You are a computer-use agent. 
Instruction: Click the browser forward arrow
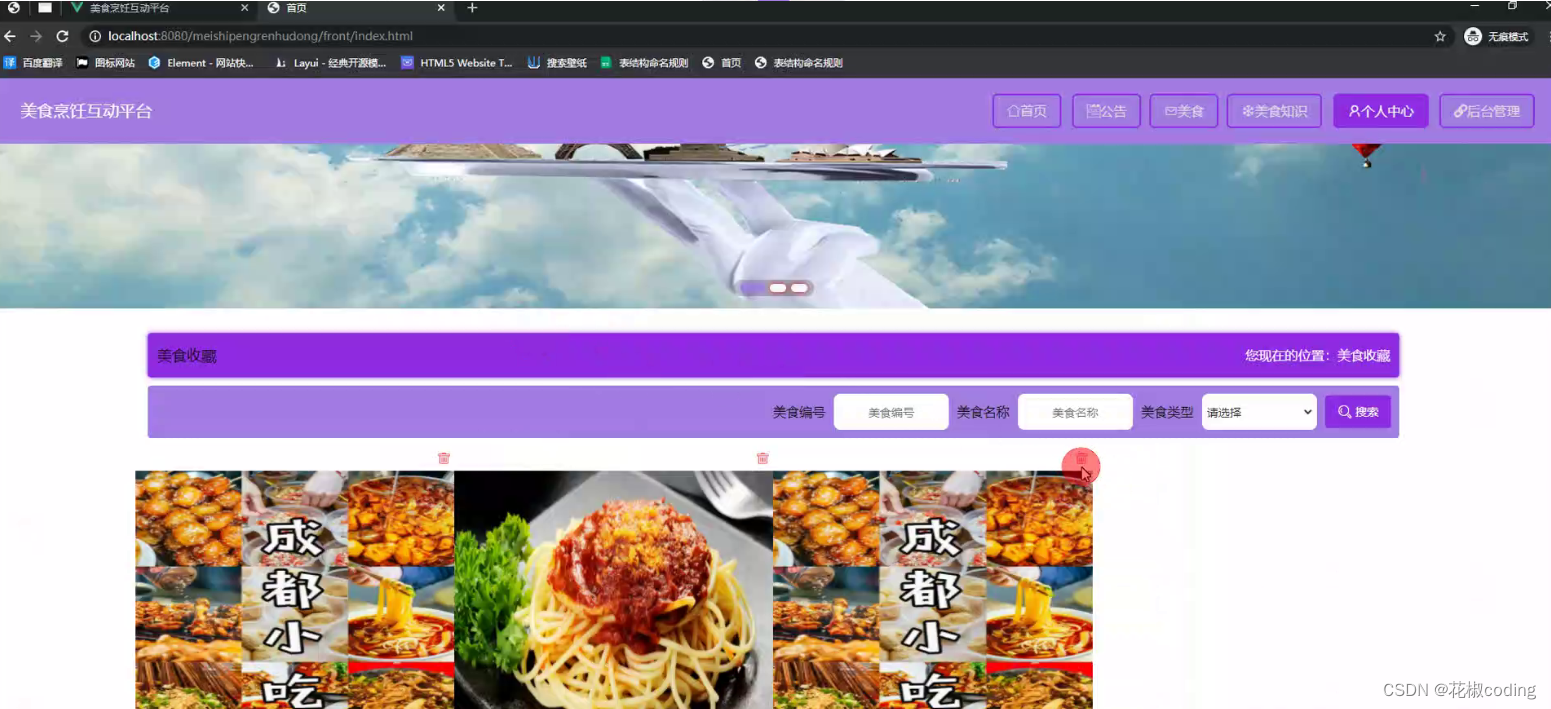click(36, 36)
